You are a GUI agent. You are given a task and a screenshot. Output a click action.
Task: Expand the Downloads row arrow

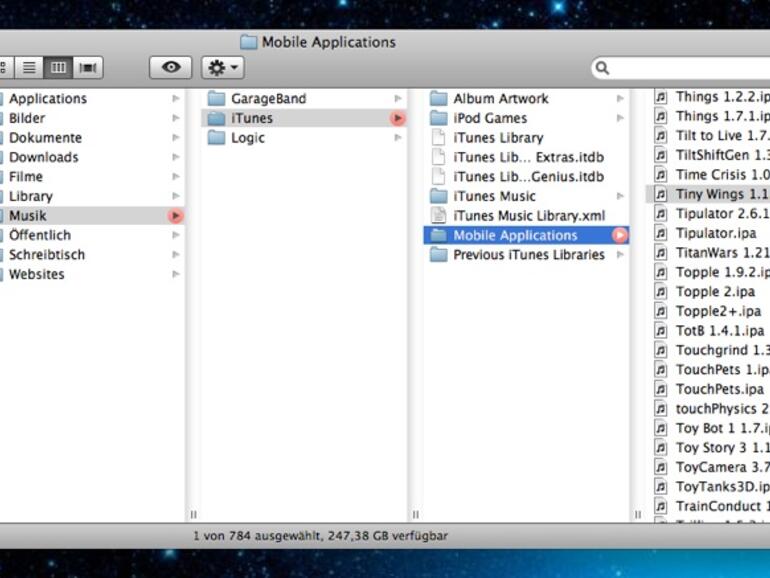[175, 157]
